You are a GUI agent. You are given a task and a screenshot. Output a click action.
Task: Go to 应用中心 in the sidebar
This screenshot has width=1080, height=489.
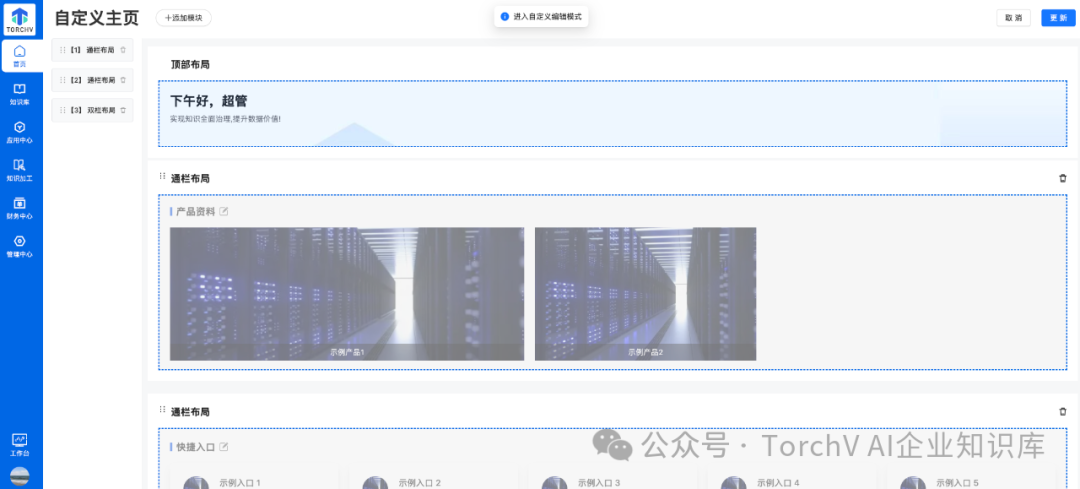pyautogui.click(x=20, y=132)
